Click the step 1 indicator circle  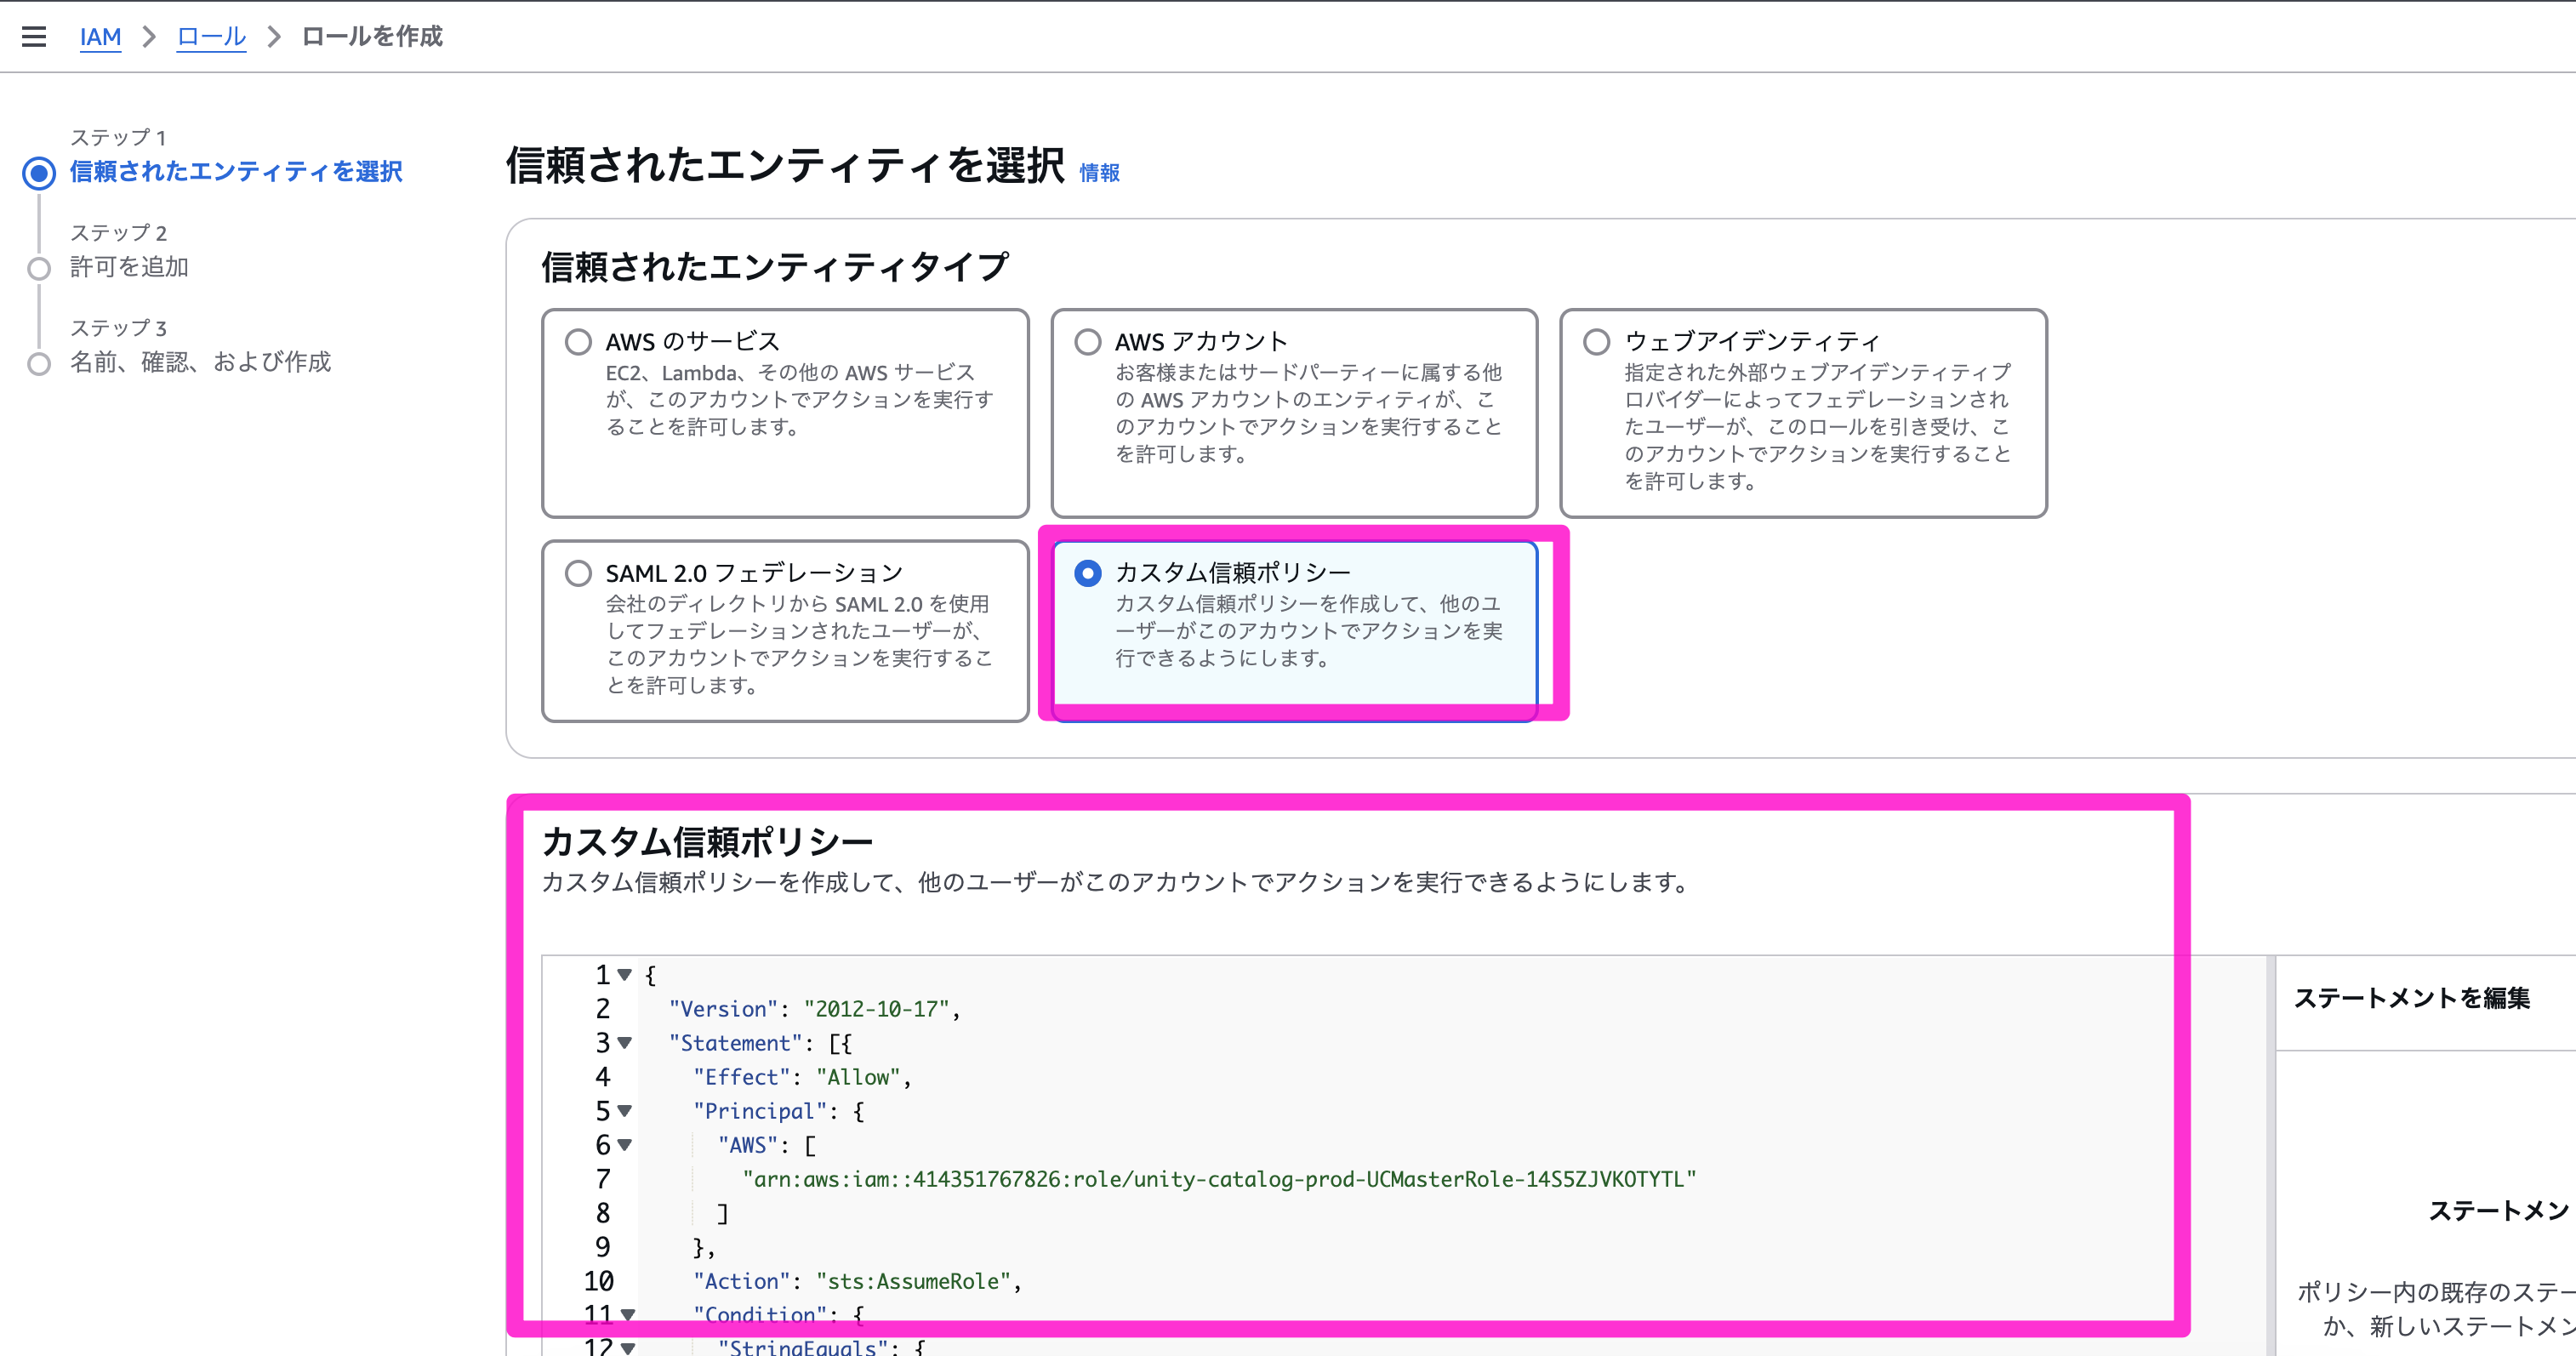(x=39, y=173)
